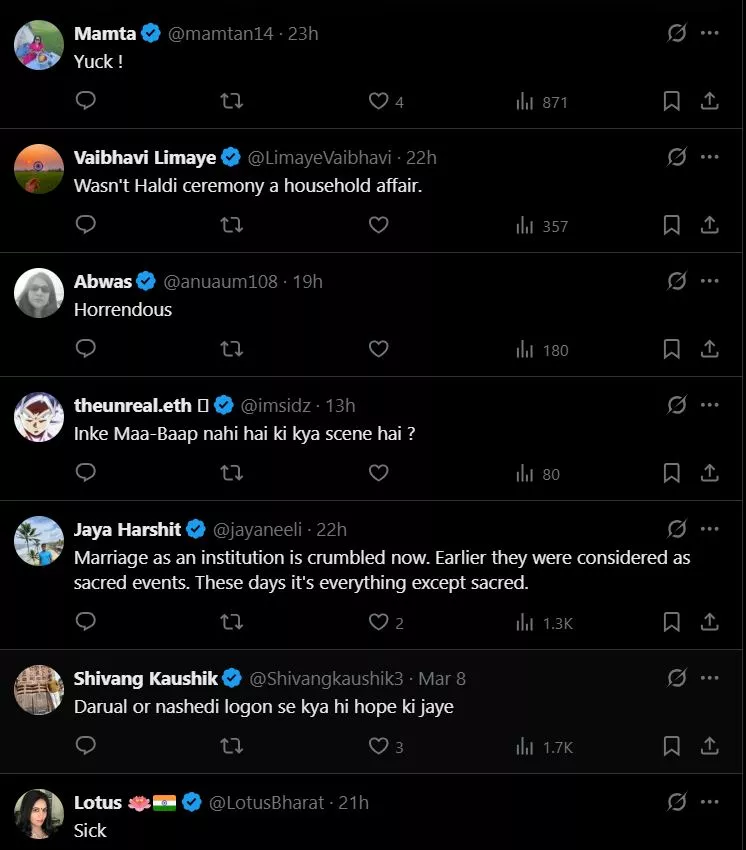Image resolution: width=746 pixels, height=850 pixels.
Task: View analytics on Shivang Kaushik's tweet
Action: [x=543, y=746]
